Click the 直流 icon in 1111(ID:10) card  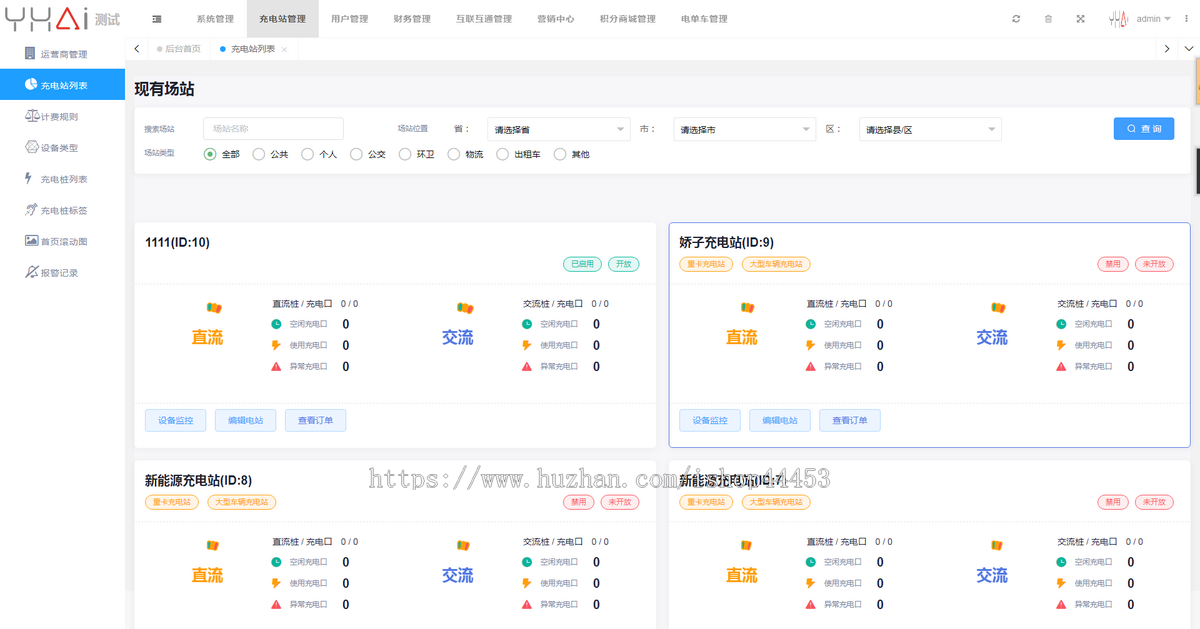213,308
